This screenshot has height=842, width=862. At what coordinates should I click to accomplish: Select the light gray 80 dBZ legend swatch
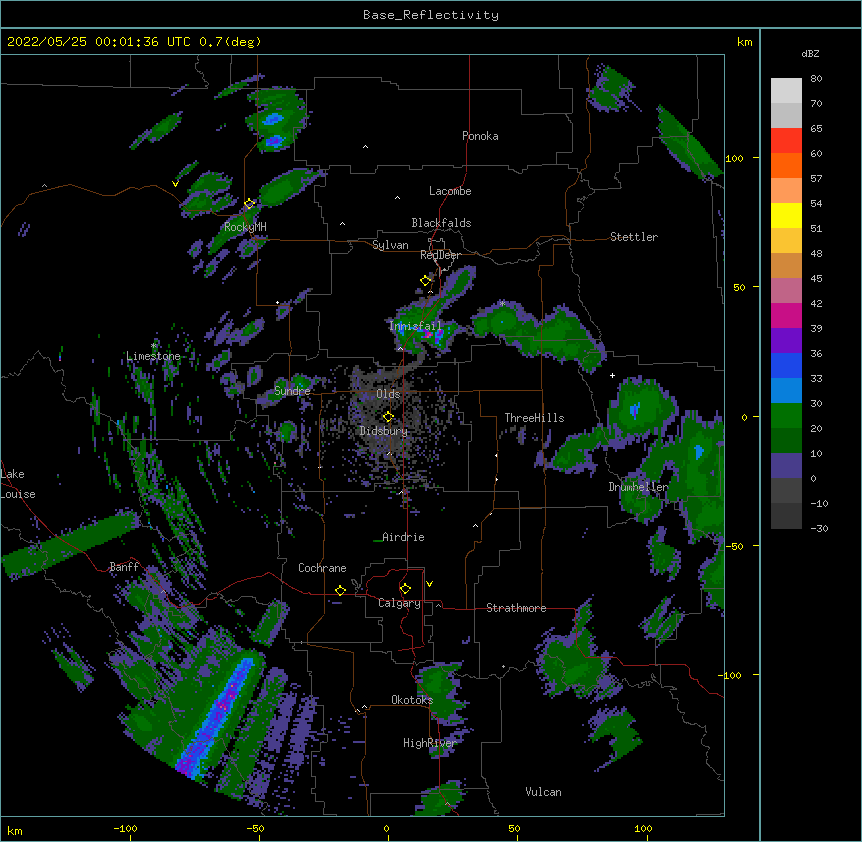786,91
